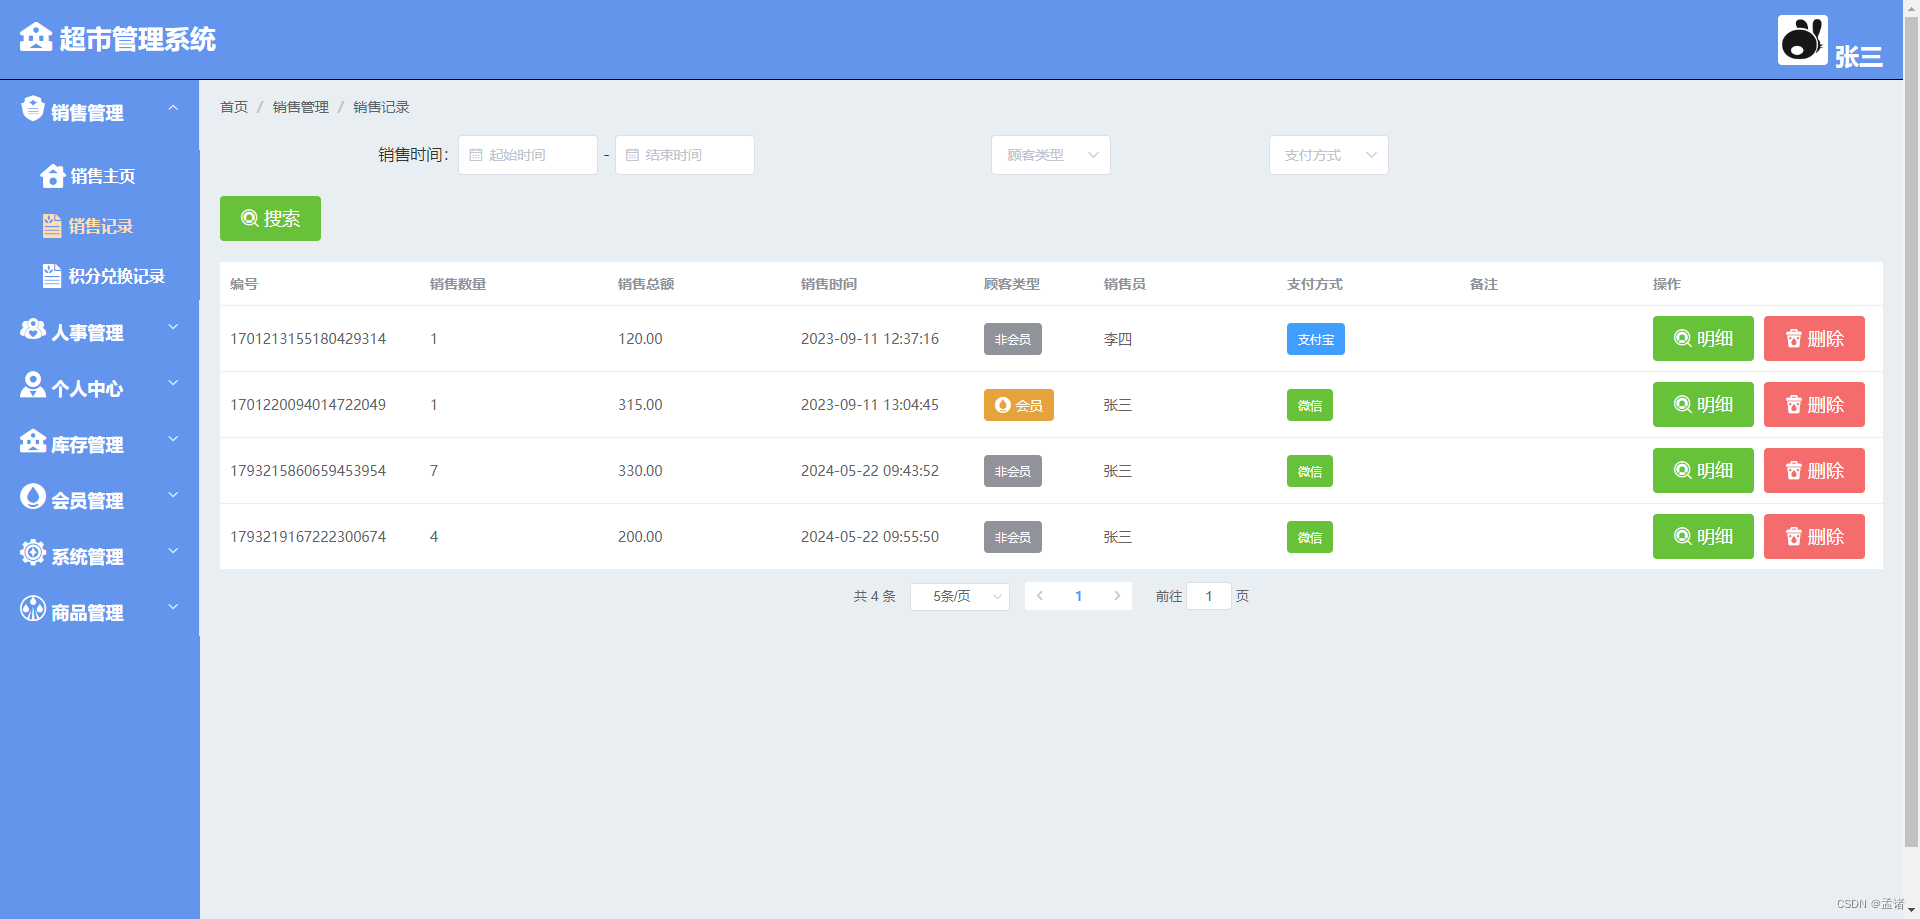The height and width of the screenshot is (919, 1920).
Task: Click the 人事管理 people icon
Action: click(x=33, y=329)
